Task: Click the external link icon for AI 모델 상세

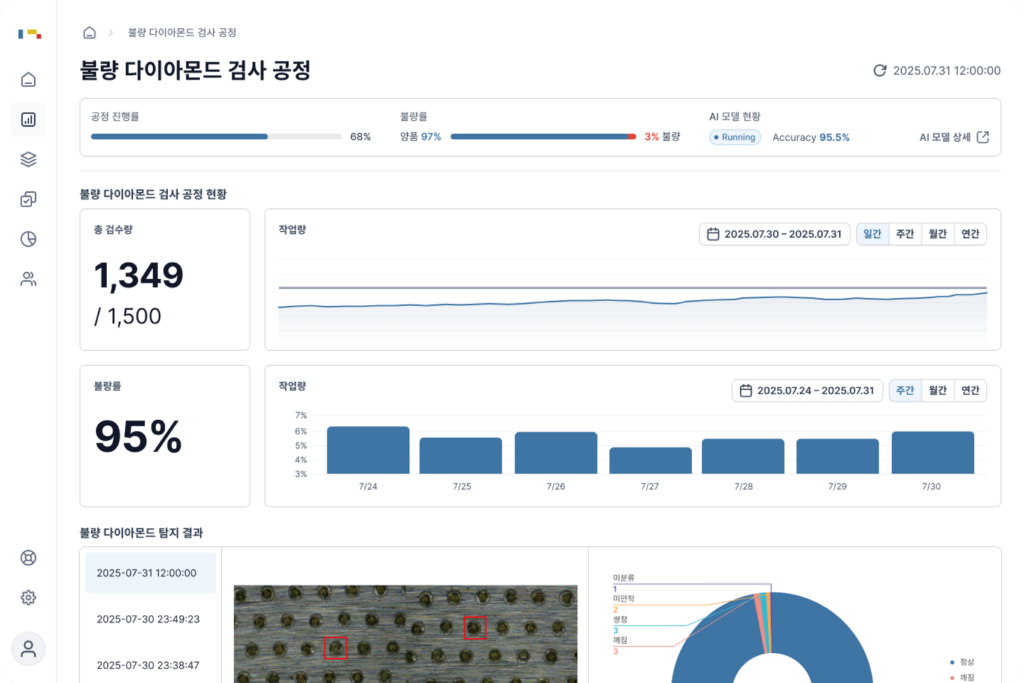Action: tap(983, 137)
